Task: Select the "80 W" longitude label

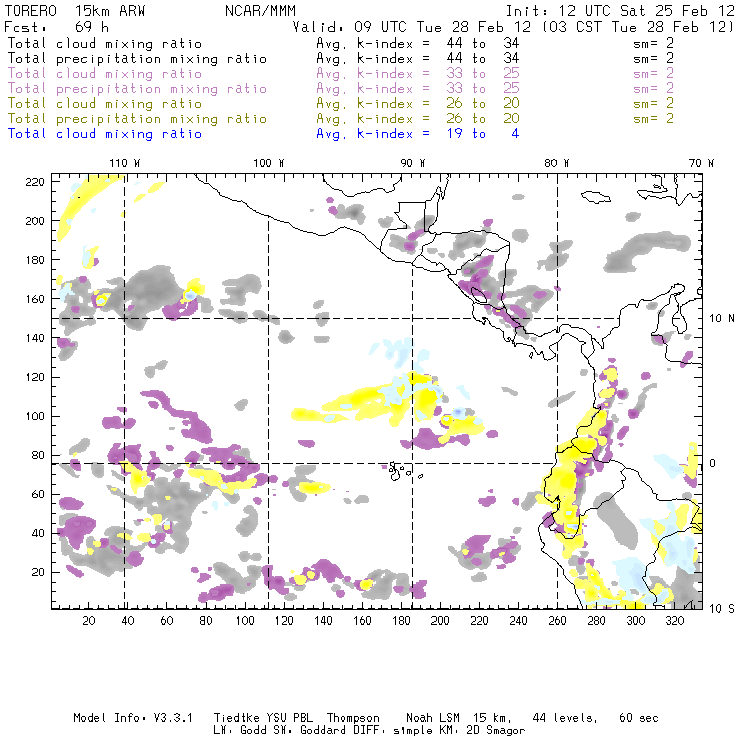Action: (x=557, y=163)
